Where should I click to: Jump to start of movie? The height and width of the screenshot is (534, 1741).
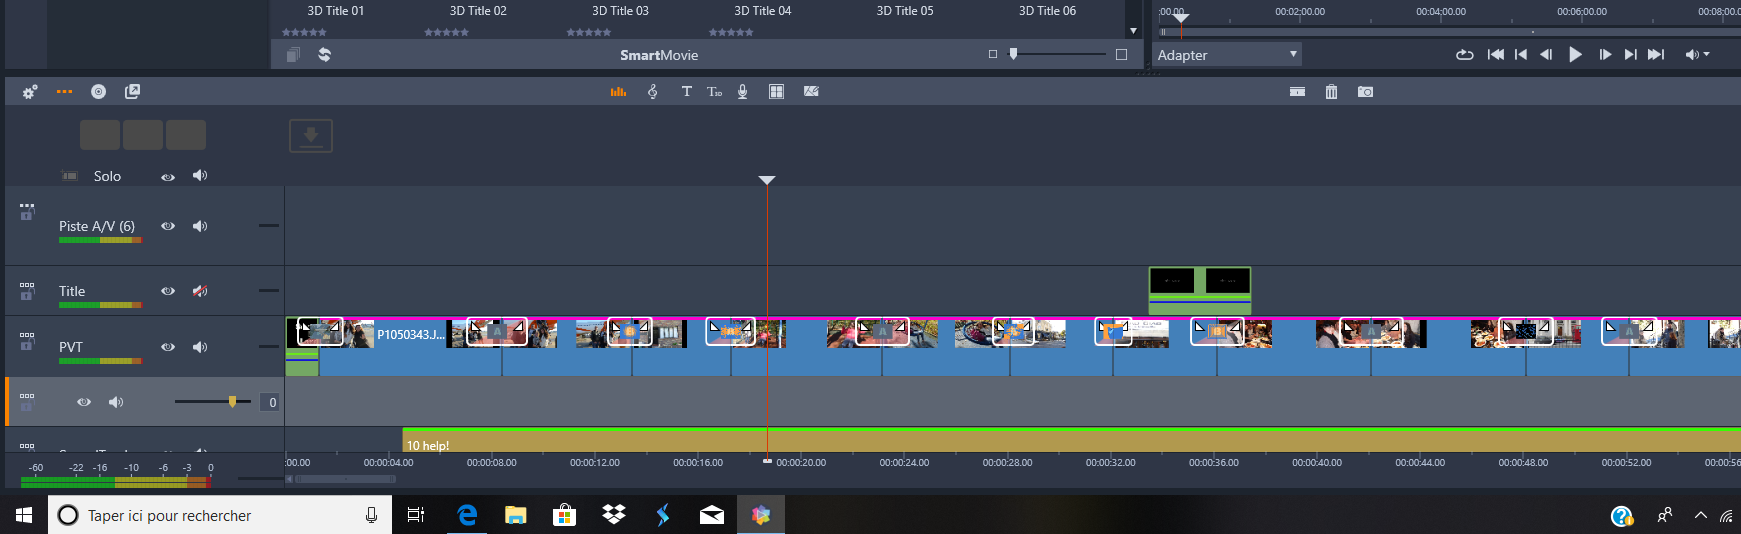(x=1495, y=54)
